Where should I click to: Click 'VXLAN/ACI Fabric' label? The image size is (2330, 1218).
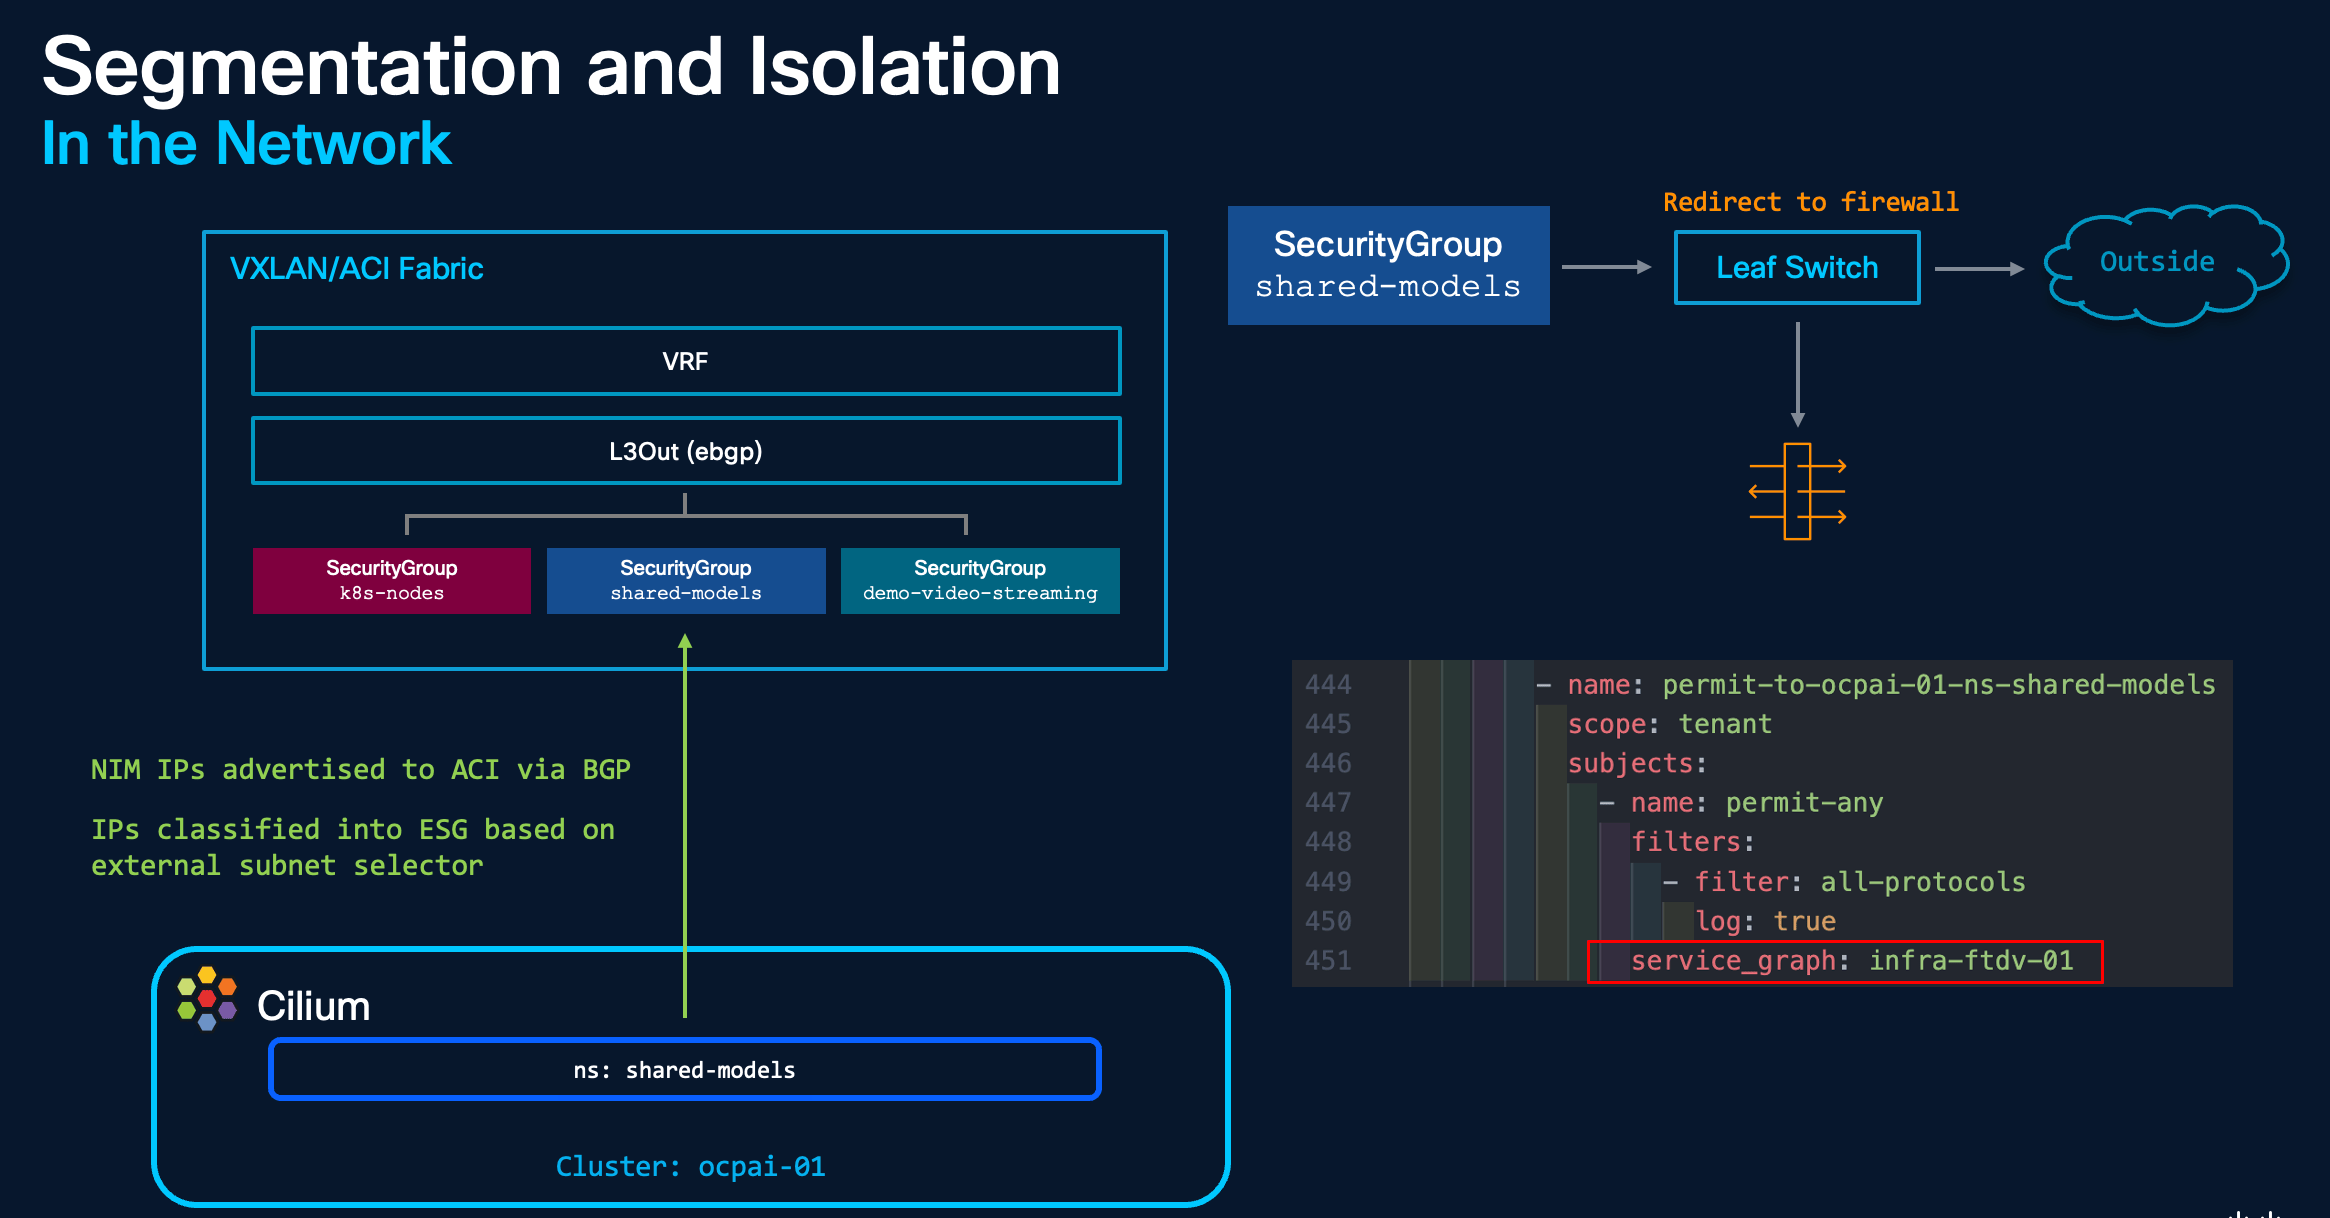356,268
